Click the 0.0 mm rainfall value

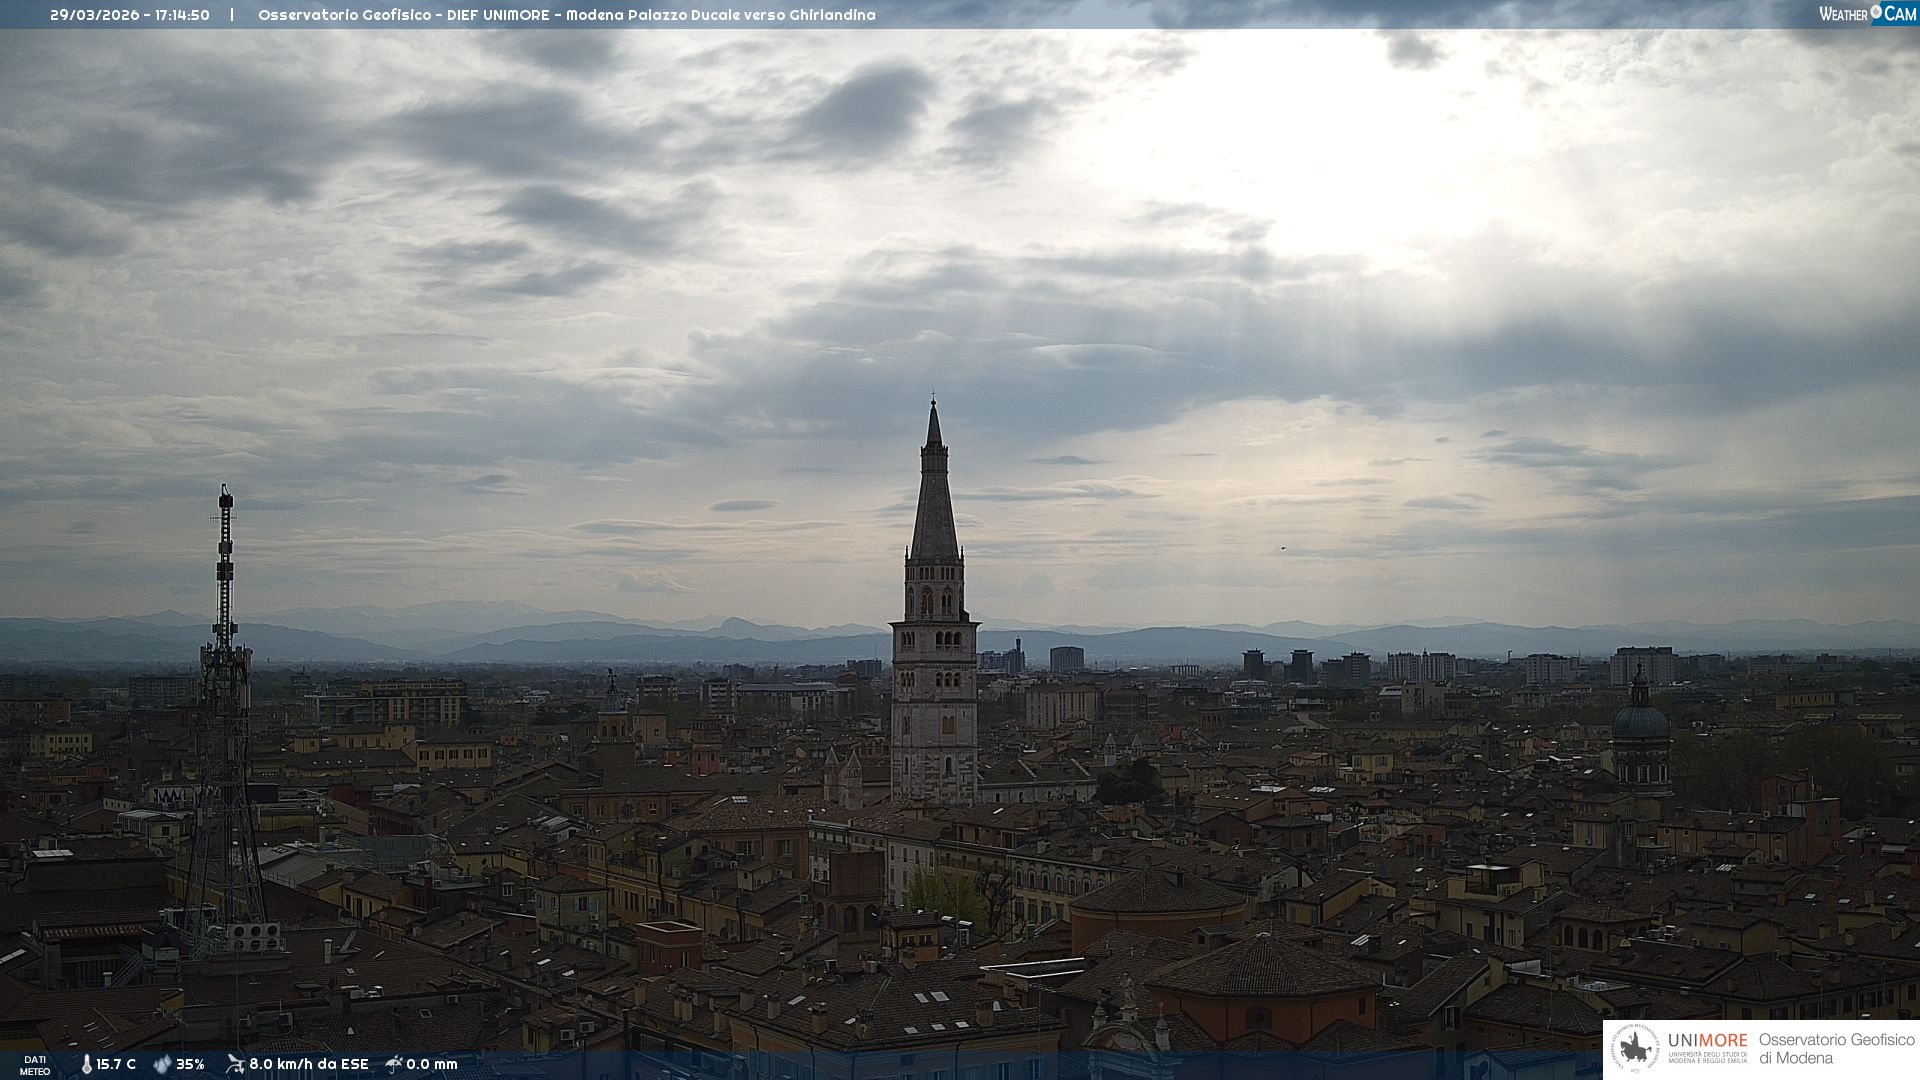pos(432,1064)
